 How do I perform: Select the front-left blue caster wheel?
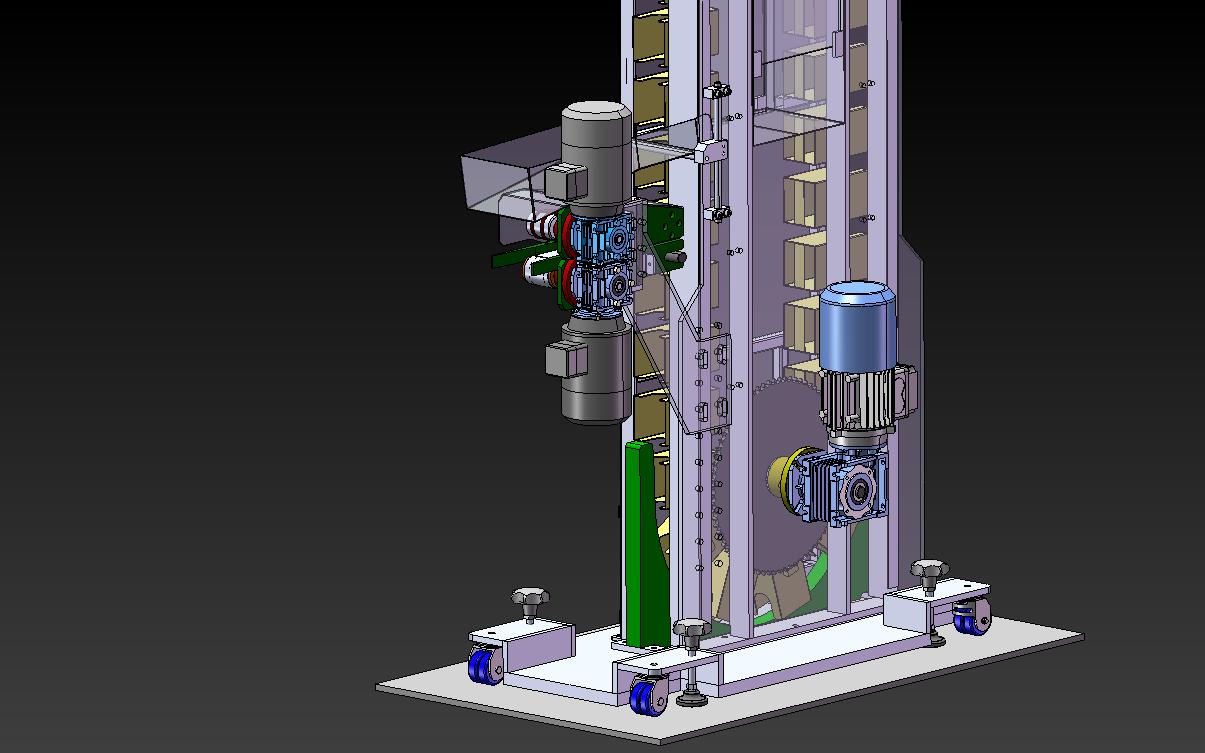[485, 666]
